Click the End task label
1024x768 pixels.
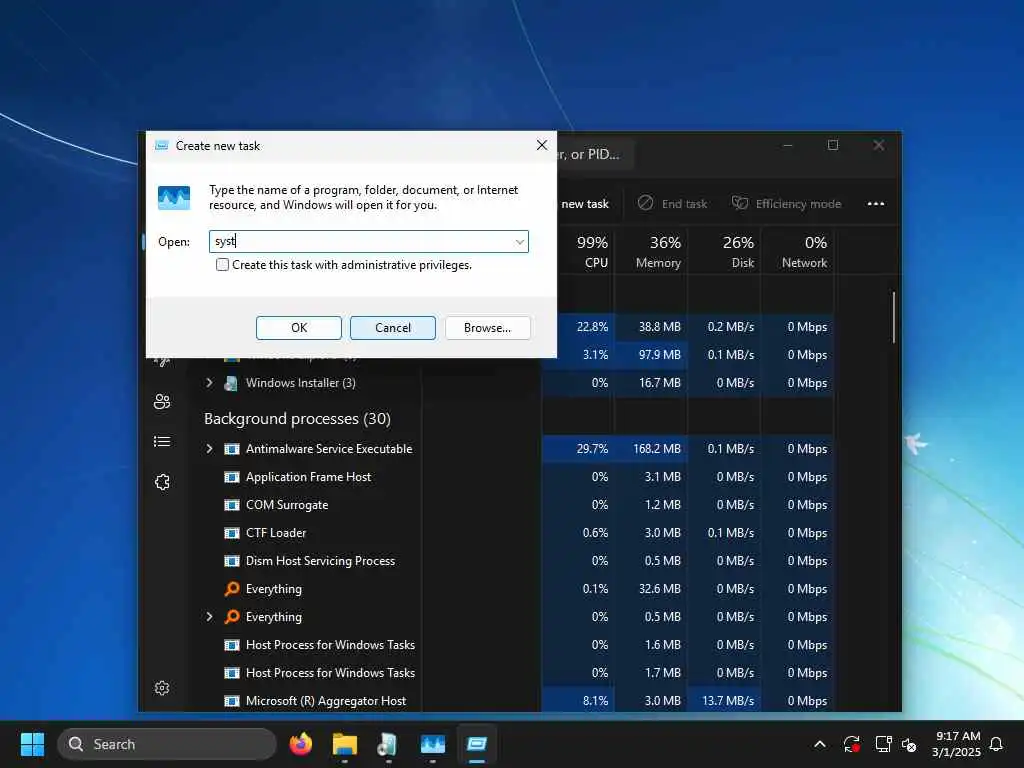pos(684,204)
